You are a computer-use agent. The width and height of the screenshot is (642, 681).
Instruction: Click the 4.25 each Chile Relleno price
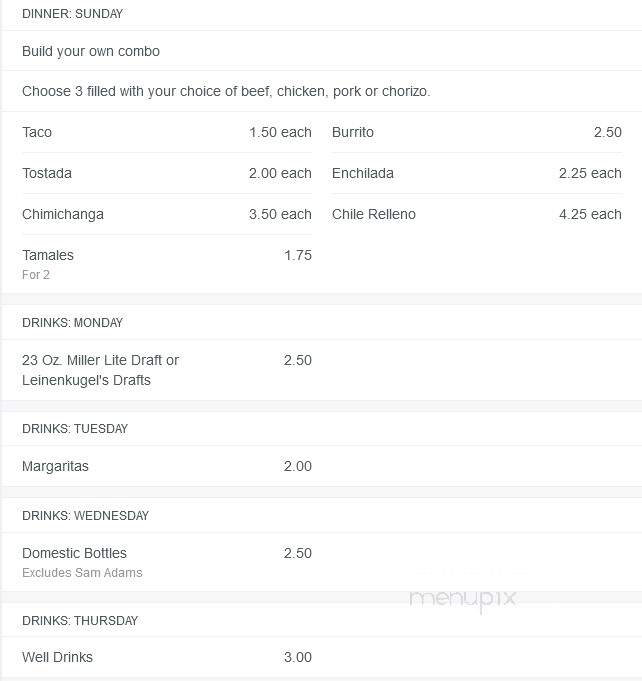[590, 214]
